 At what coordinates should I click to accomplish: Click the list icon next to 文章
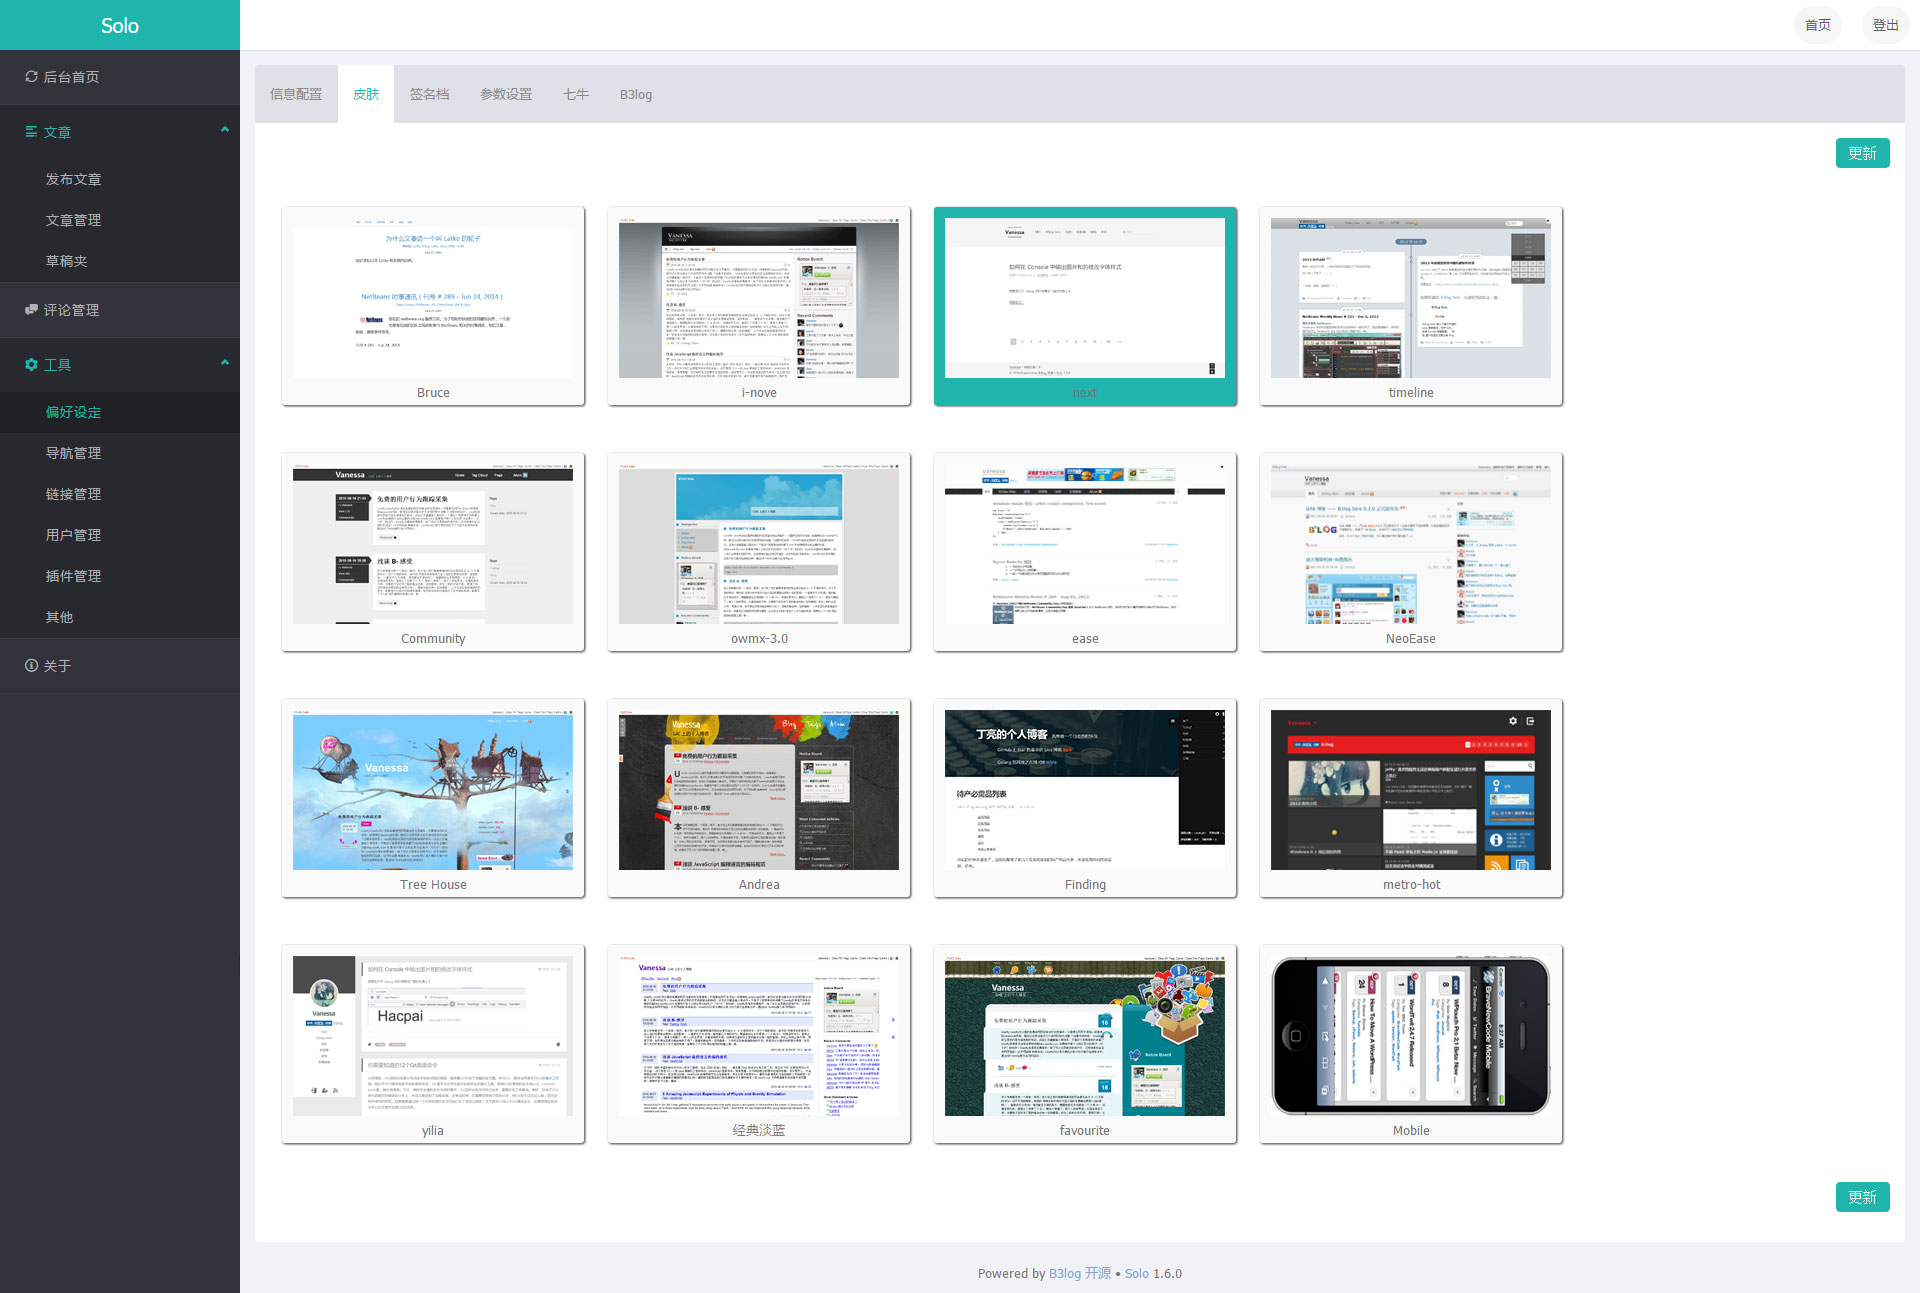(x=31, y=132)
